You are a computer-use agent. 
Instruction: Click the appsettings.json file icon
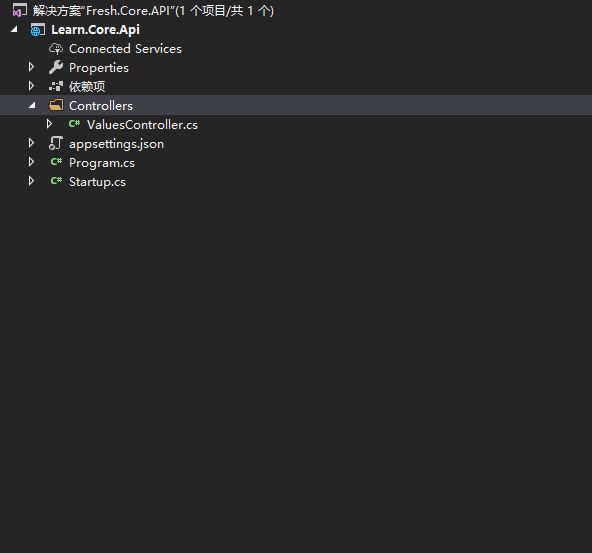pos(56,143)
